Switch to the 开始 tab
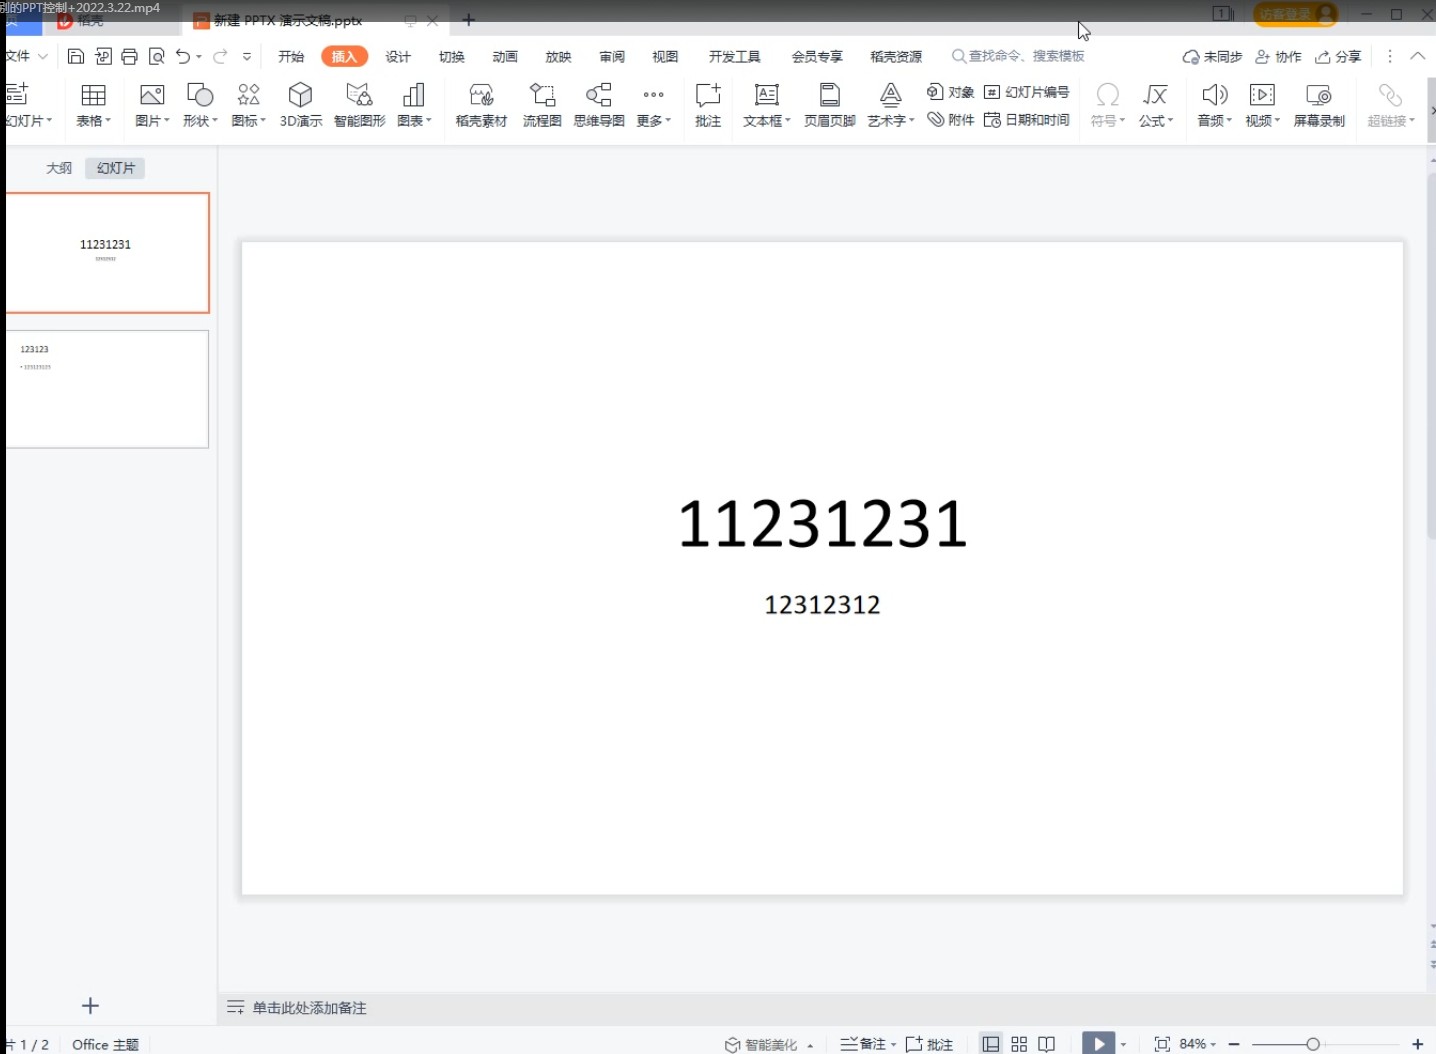 pyautogui.click(x=291, y=56)
